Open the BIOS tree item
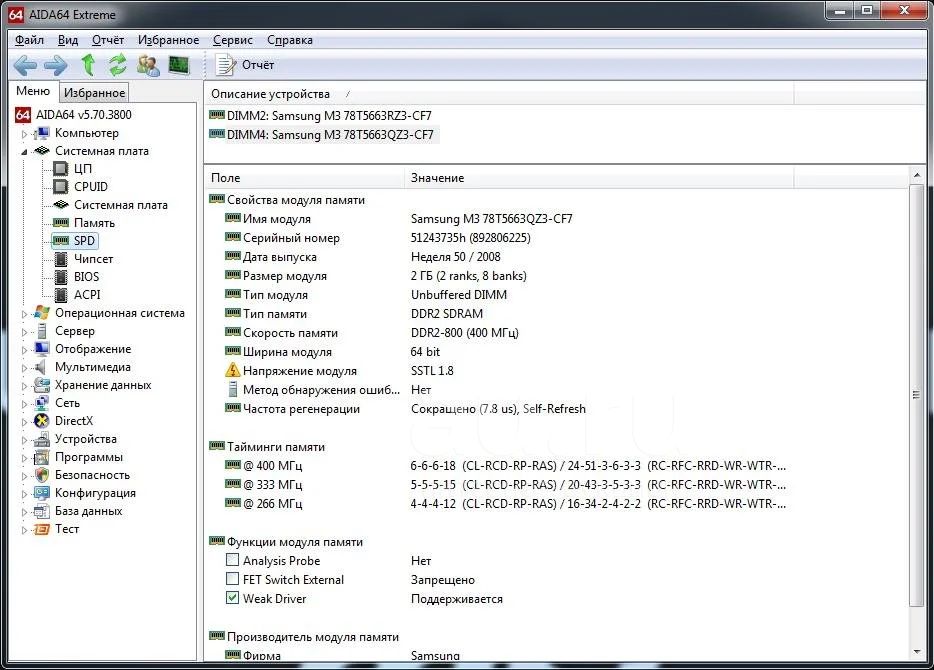934x670 pixels. coord(86,276)
